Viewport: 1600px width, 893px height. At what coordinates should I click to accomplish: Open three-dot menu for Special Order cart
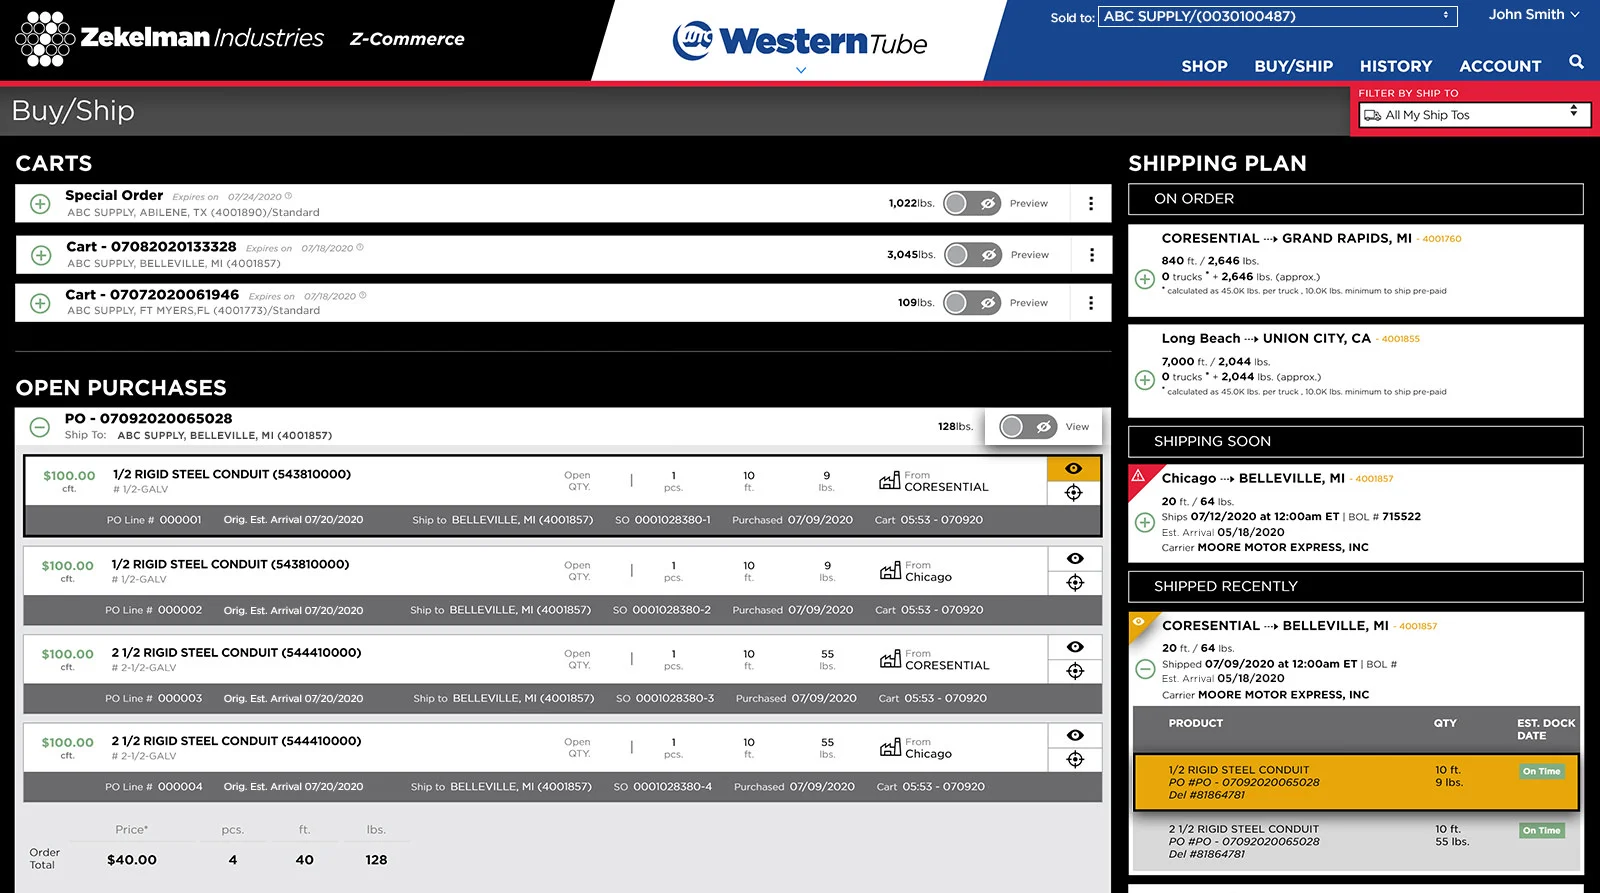[x=1091, y=204]
